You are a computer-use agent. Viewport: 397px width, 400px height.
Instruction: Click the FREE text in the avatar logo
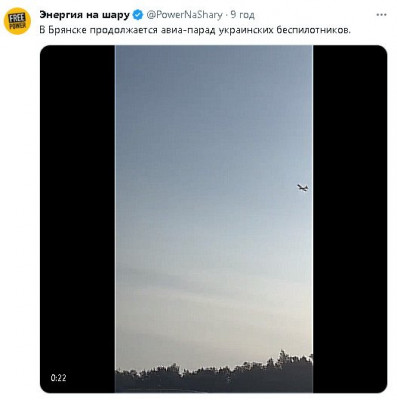[x=17, y=18]
